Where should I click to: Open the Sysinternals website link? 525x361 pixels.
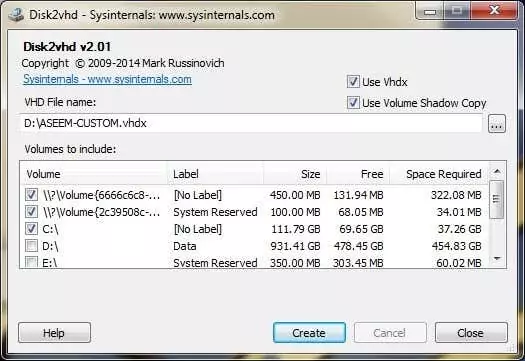click(107, 79)
